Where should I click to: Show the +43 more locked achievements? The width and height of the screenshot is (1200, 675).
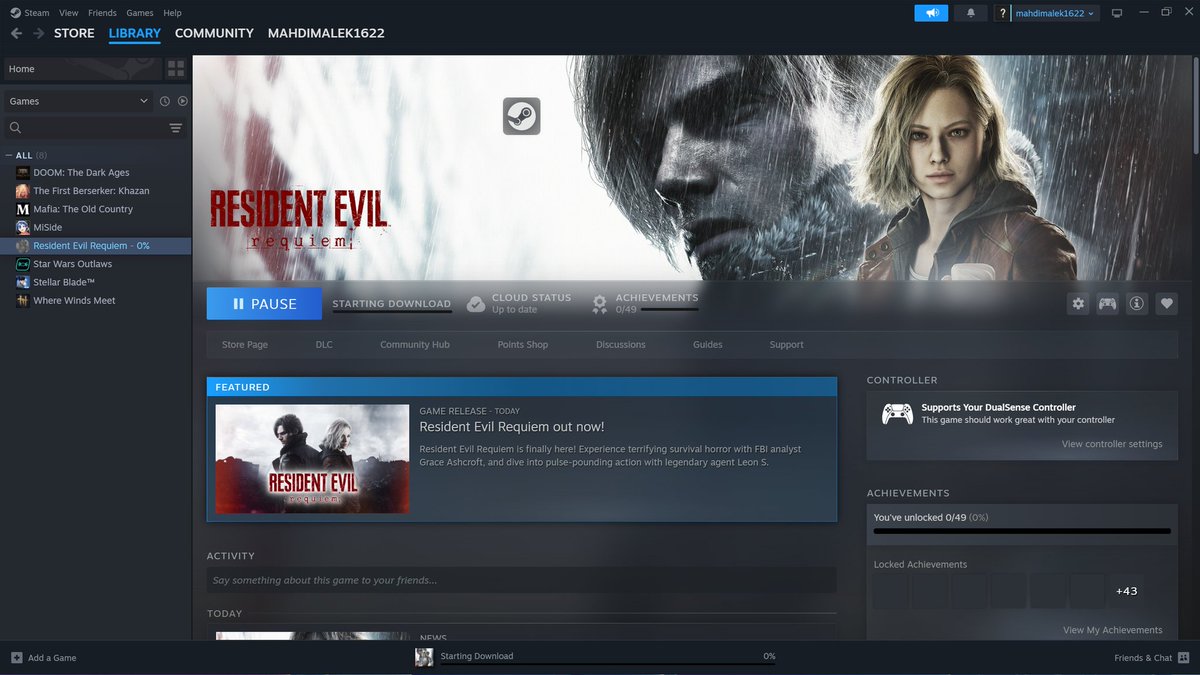tap(1126, 591)
